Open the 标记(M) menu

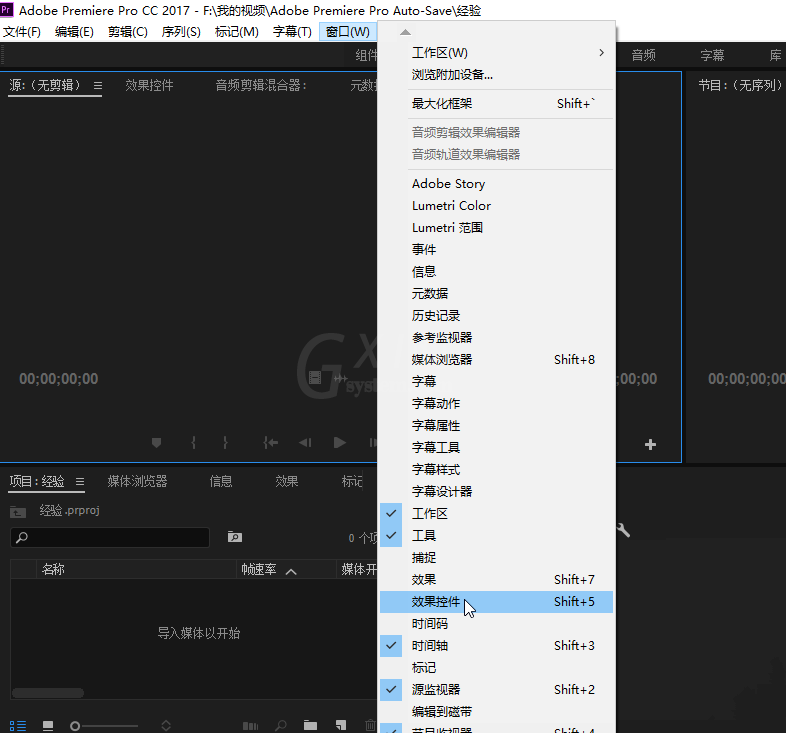click(x=237, y=32)
